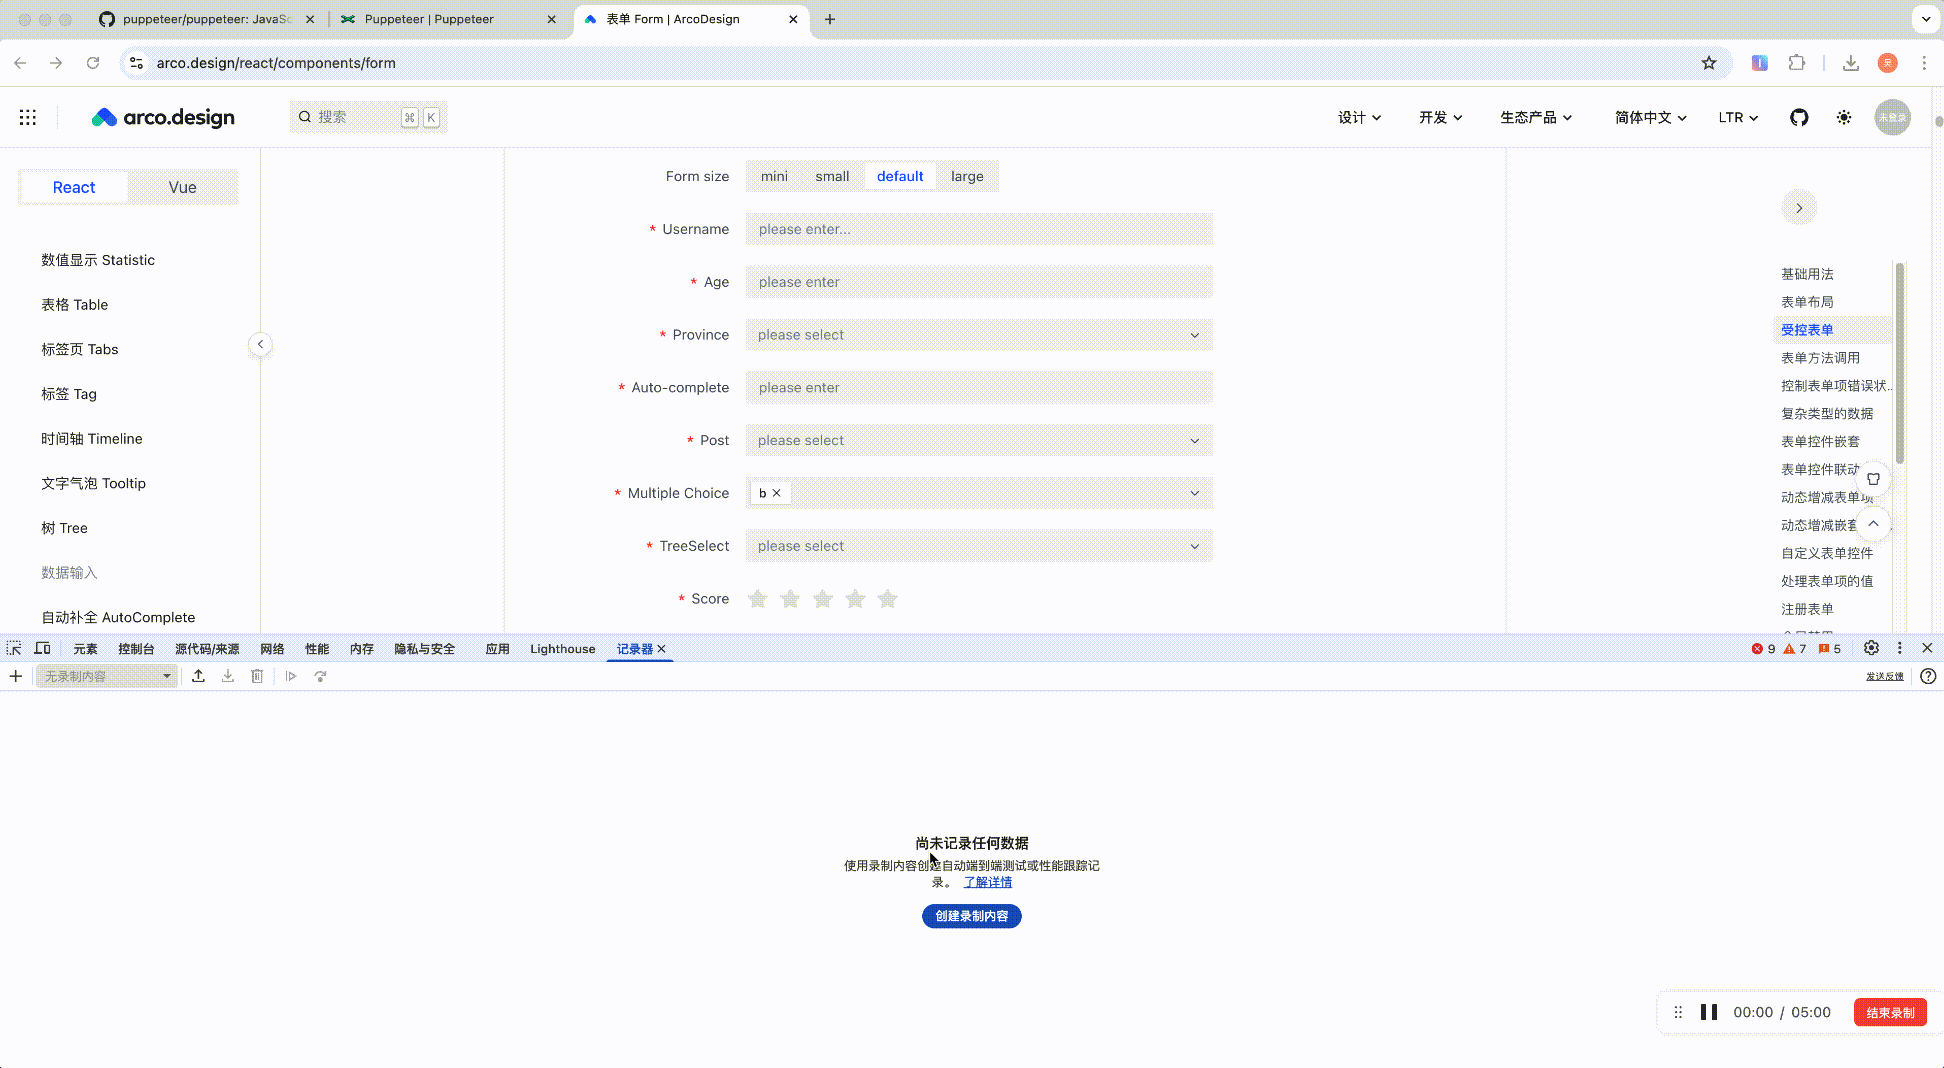Toggle the DevTools device toolbar icon
1944x1068 pixels.
[x=42, y=648]
